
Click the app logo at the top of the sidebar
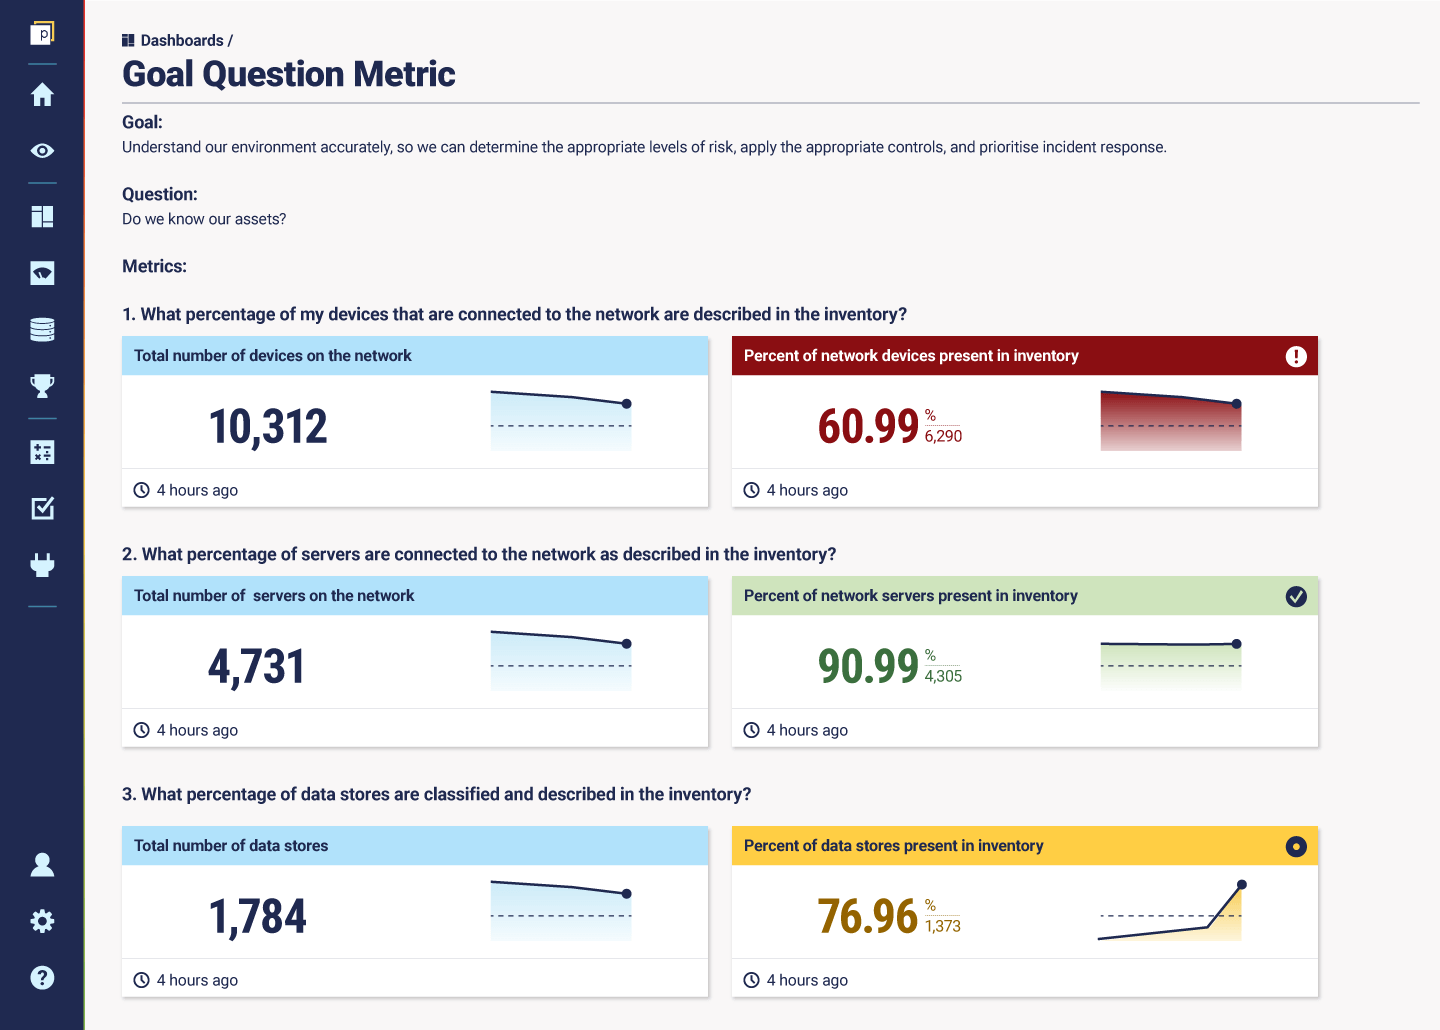pyautogui.click(x=42, y=32)
